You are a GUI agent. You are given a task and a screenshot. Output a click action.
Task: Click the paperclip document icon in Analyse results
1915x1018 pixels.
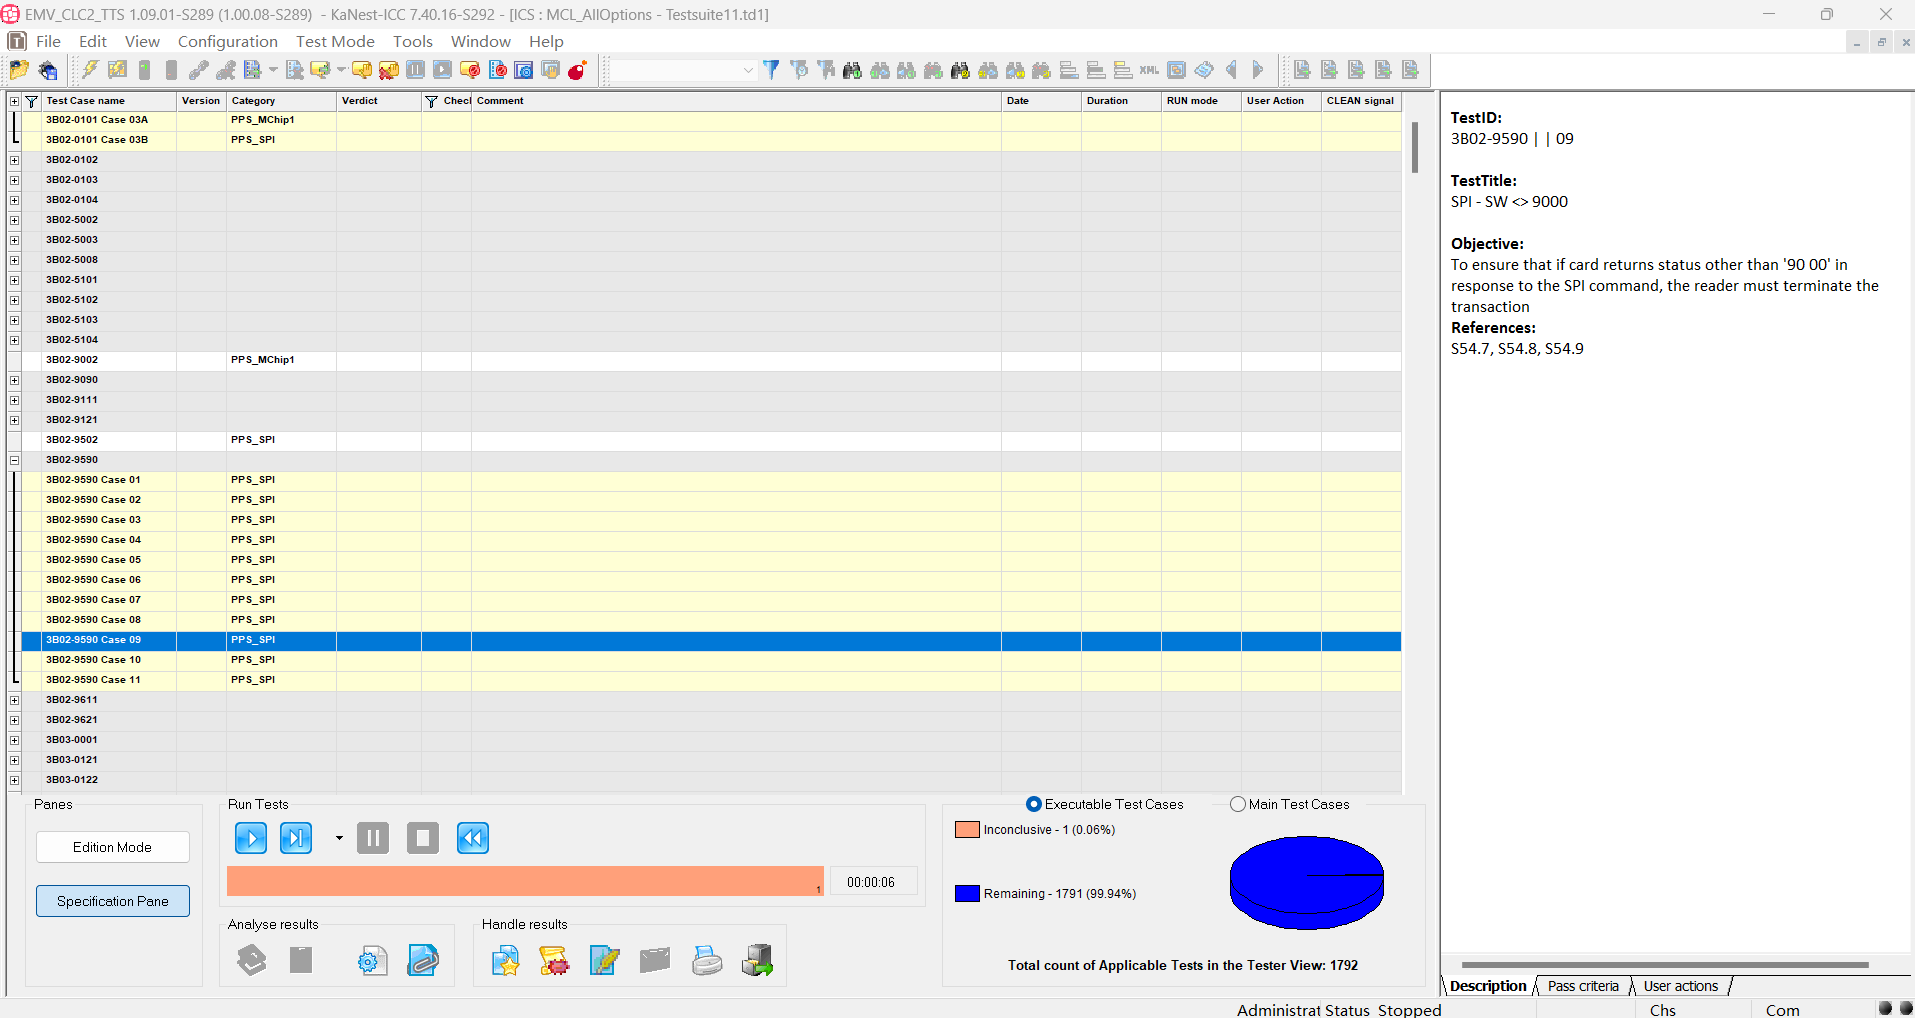(423, 961)
